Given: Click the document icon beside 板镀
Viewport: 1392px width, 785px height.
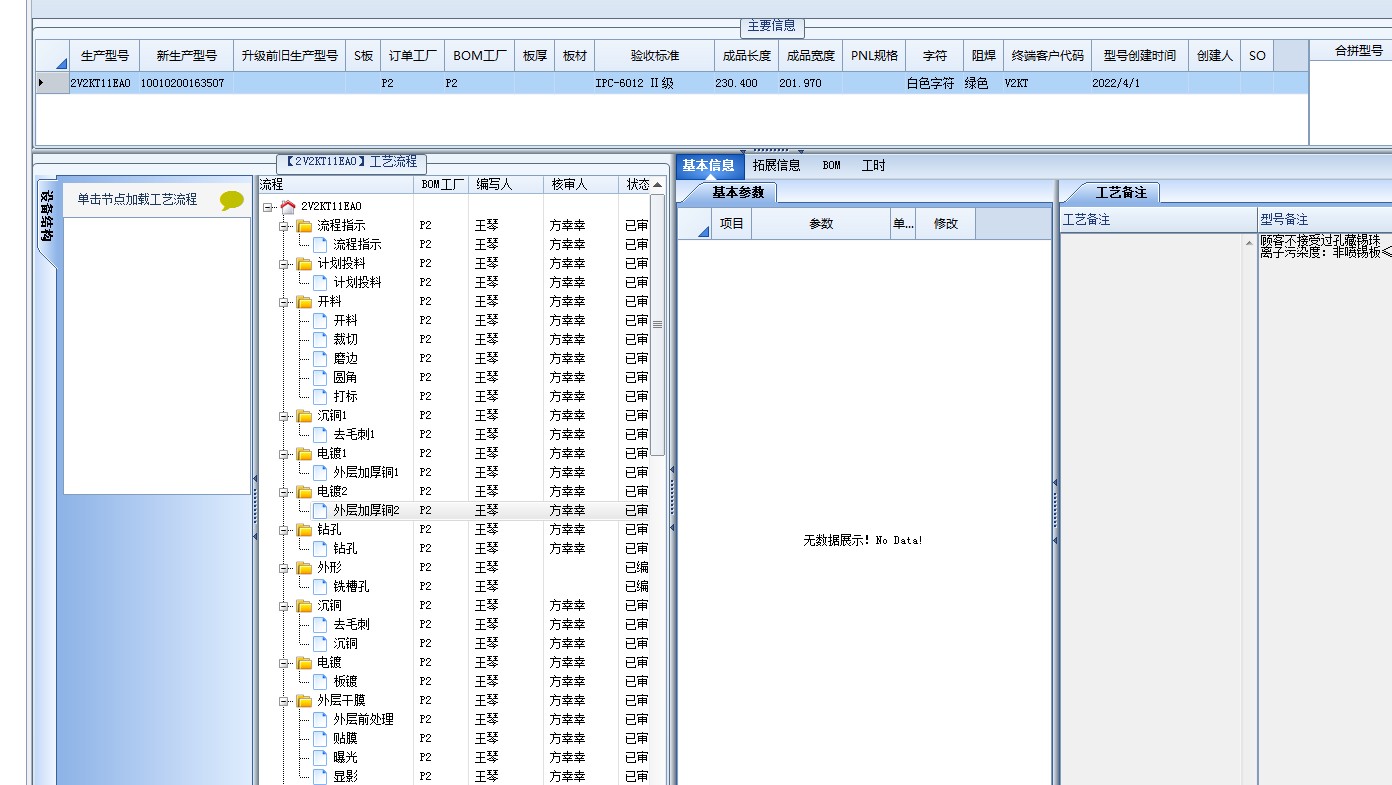Looking at the screenshot, I should [x=320, y=681].
